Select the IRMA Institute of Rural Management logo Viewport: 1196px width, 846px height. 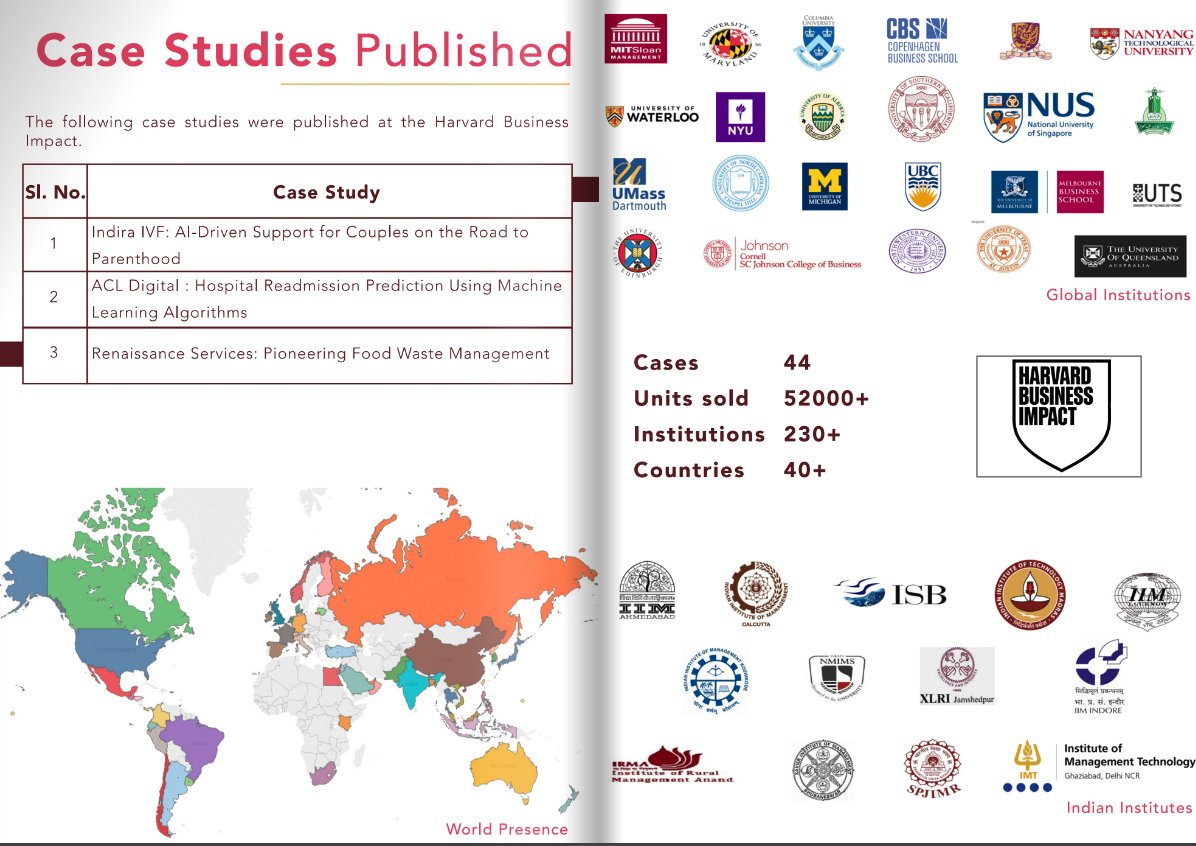click(x=672, y=764)
